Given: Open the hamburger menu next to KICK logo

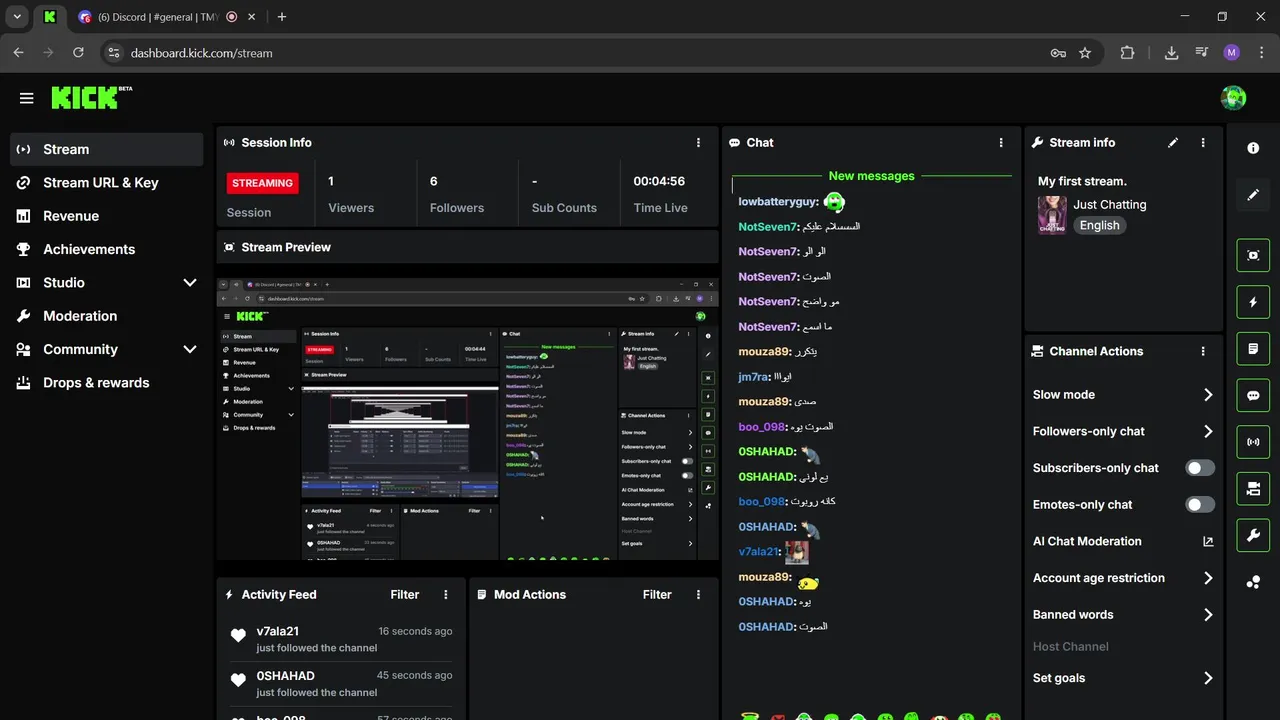Looking at the screenshot, I should 27,98.
